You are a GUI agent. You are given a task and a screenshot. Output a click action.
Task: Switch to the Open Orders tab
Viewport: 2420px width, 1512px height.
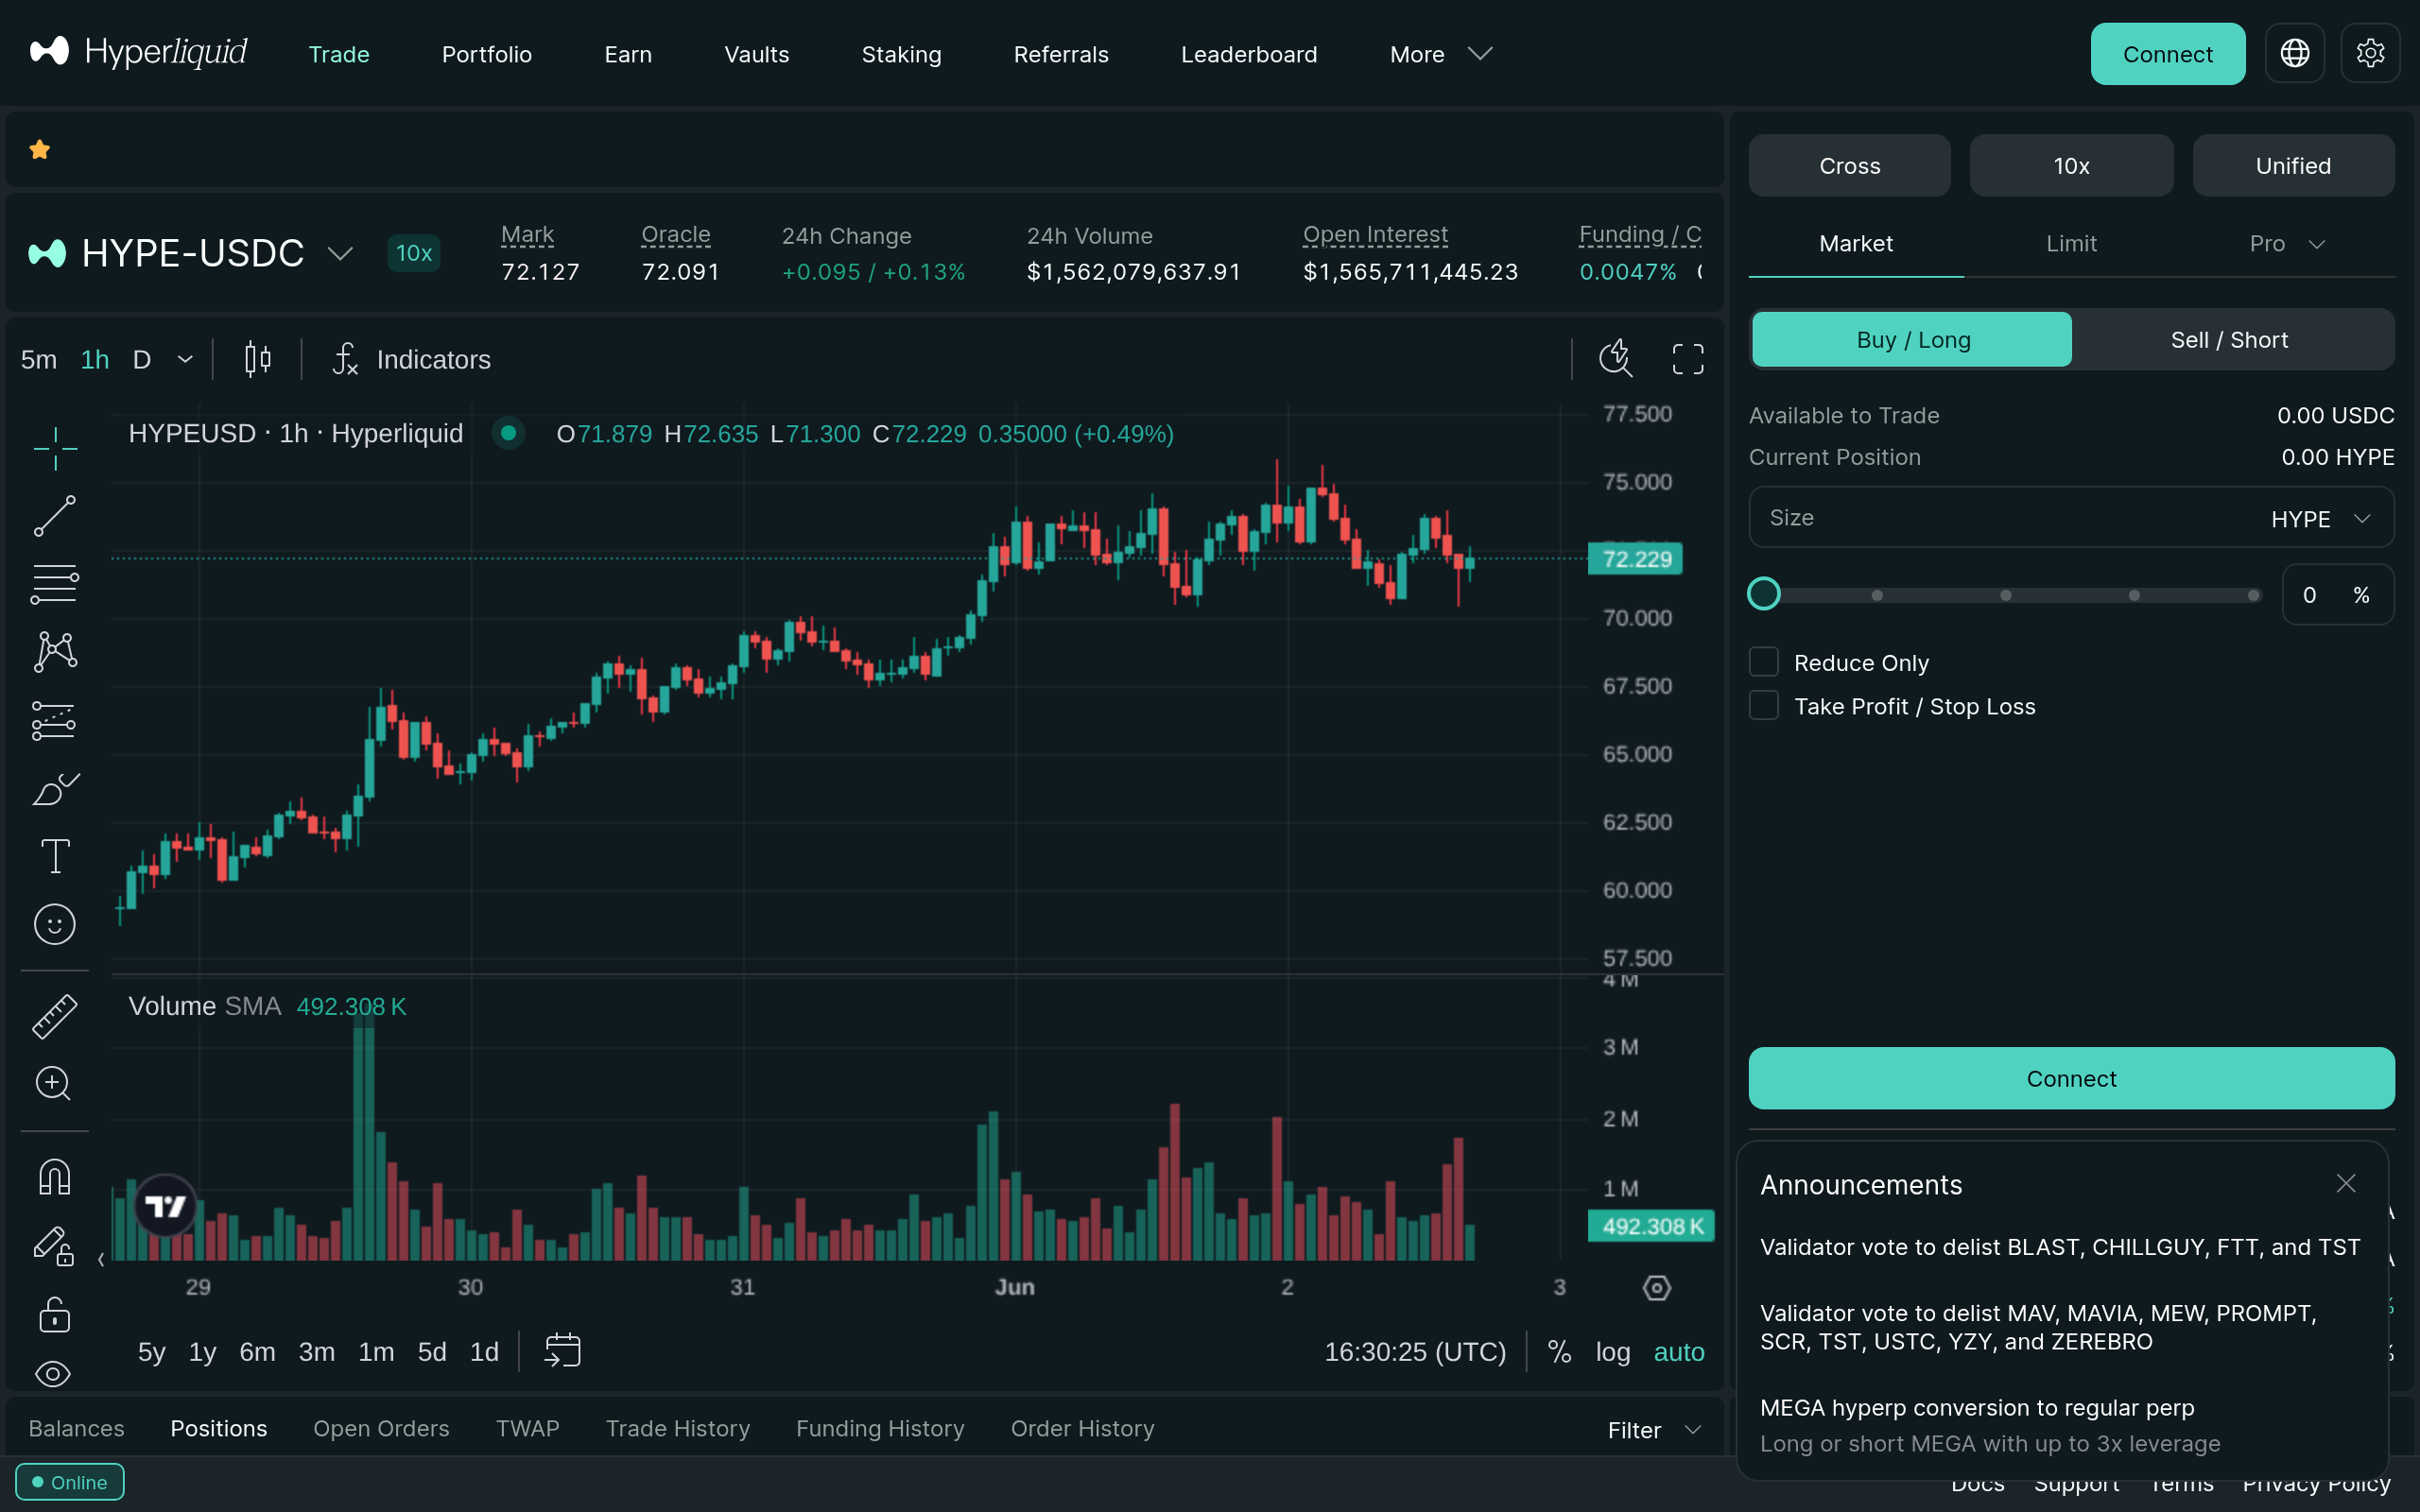pyautogui.click(x=381, y=1428)
